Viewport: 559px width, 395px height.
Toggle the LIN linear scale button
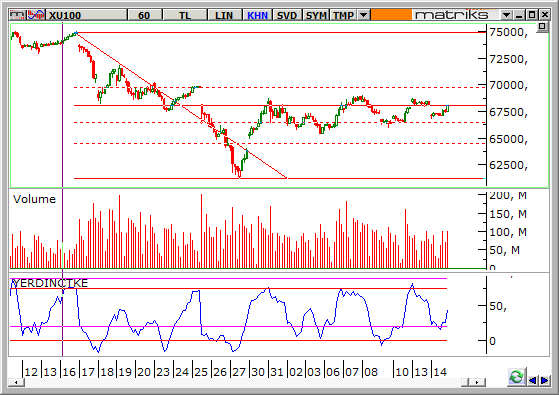click(x=224, y=15)
